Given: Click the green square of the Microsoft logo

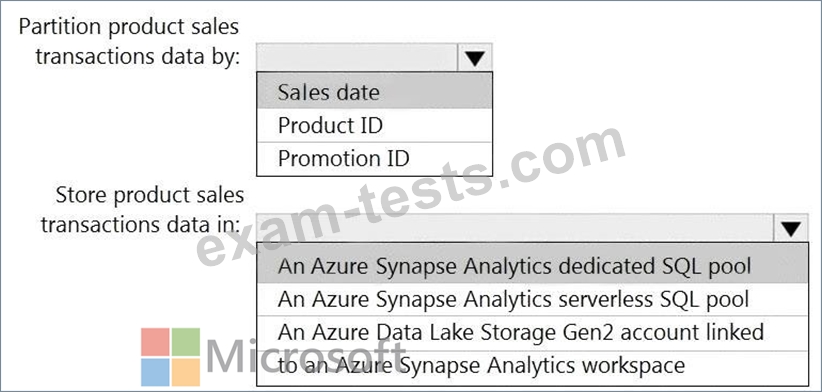Looking at the screenshot, I should [186, 342].
